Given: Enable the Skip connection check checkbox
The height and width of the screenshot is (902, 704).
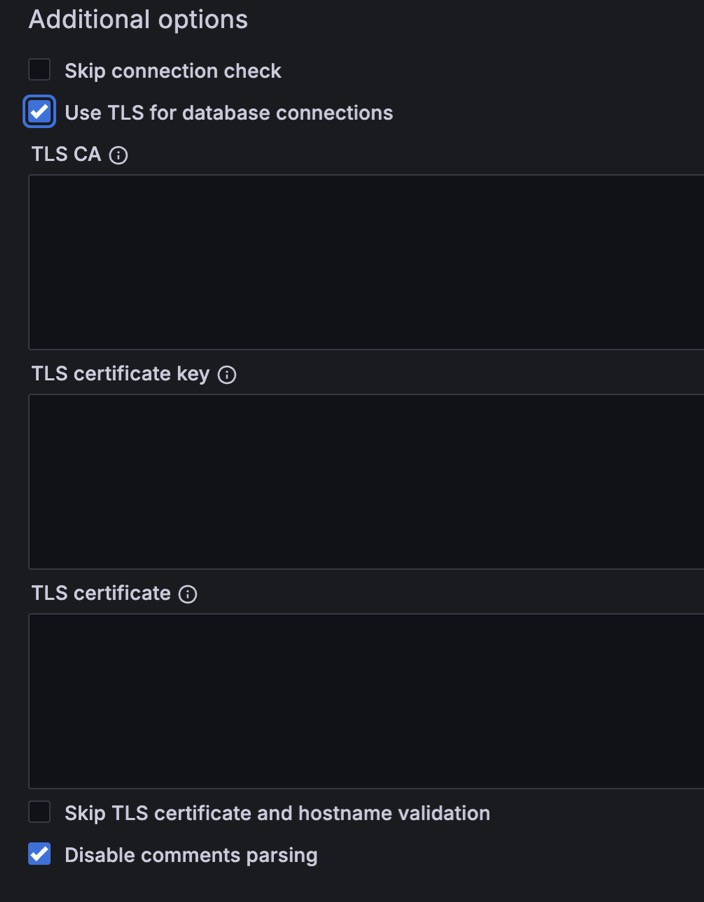Looking at the screenshot, I should click(x=39, y=70).
